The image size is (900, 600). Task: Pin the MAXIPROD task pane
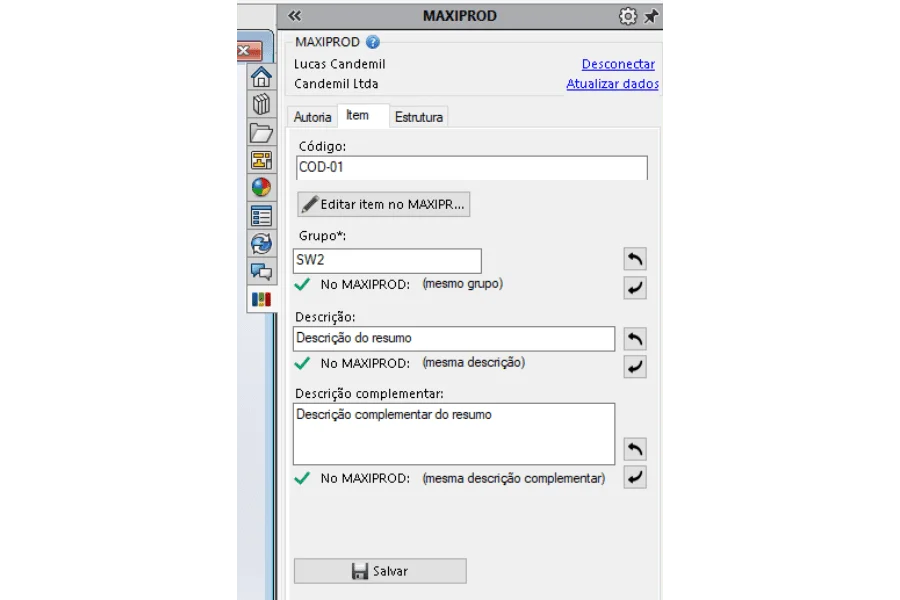click(x=650, y=16)
